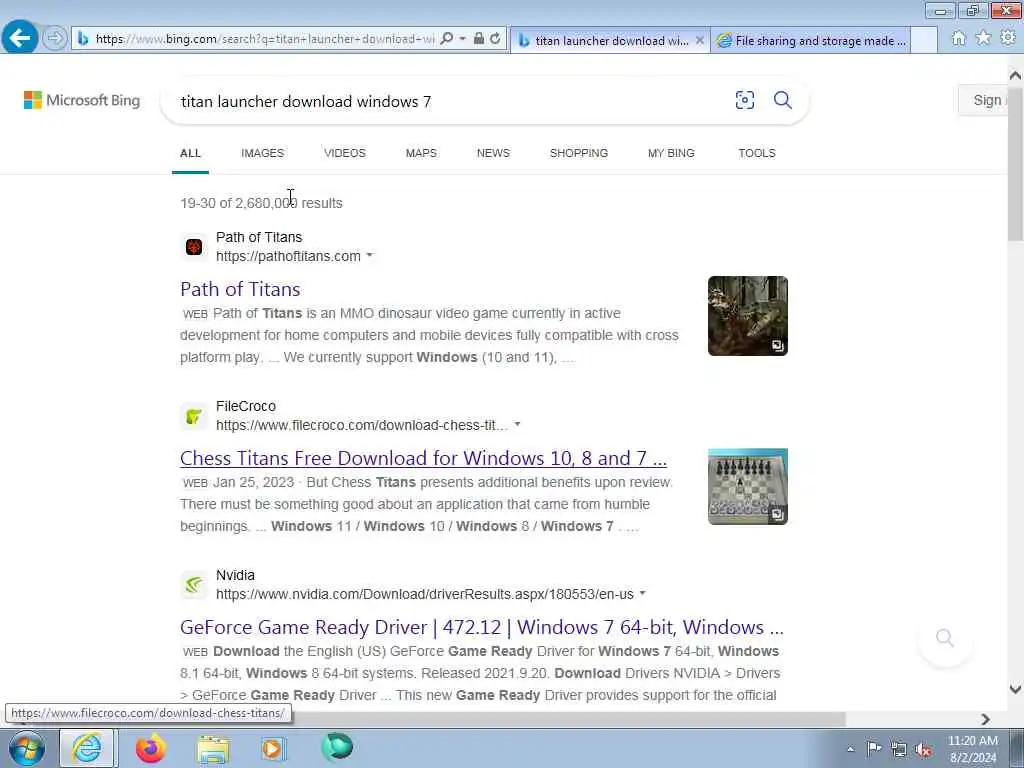1024x768 pixels.
Task: Open the NEWS tab
Action: pyautogui.click(x=493, y=153)
